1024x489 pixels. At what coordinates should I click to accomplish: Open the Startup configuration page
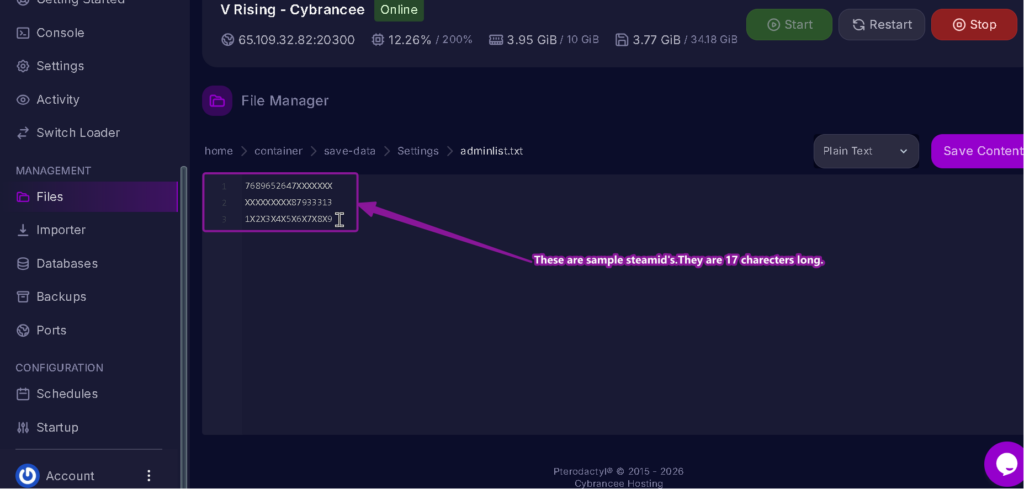57,427
